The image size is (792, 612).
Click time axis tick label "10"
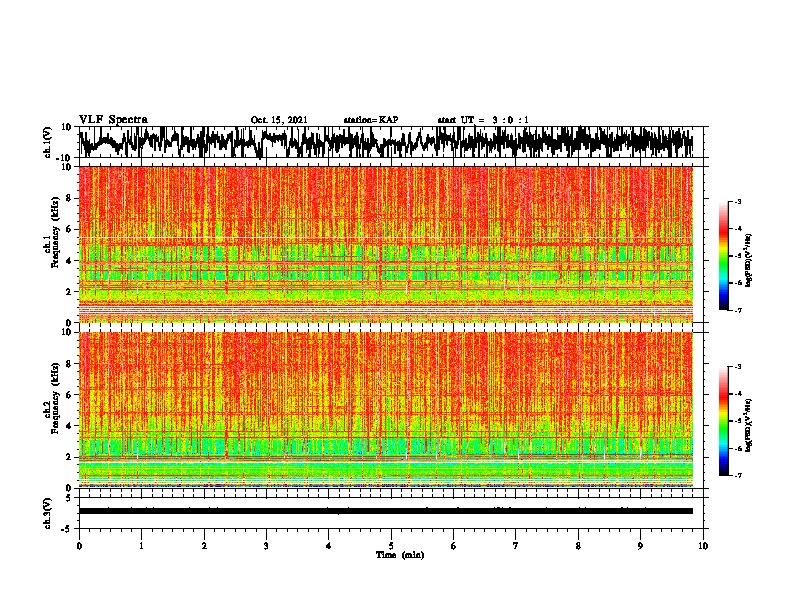(703, 546)
